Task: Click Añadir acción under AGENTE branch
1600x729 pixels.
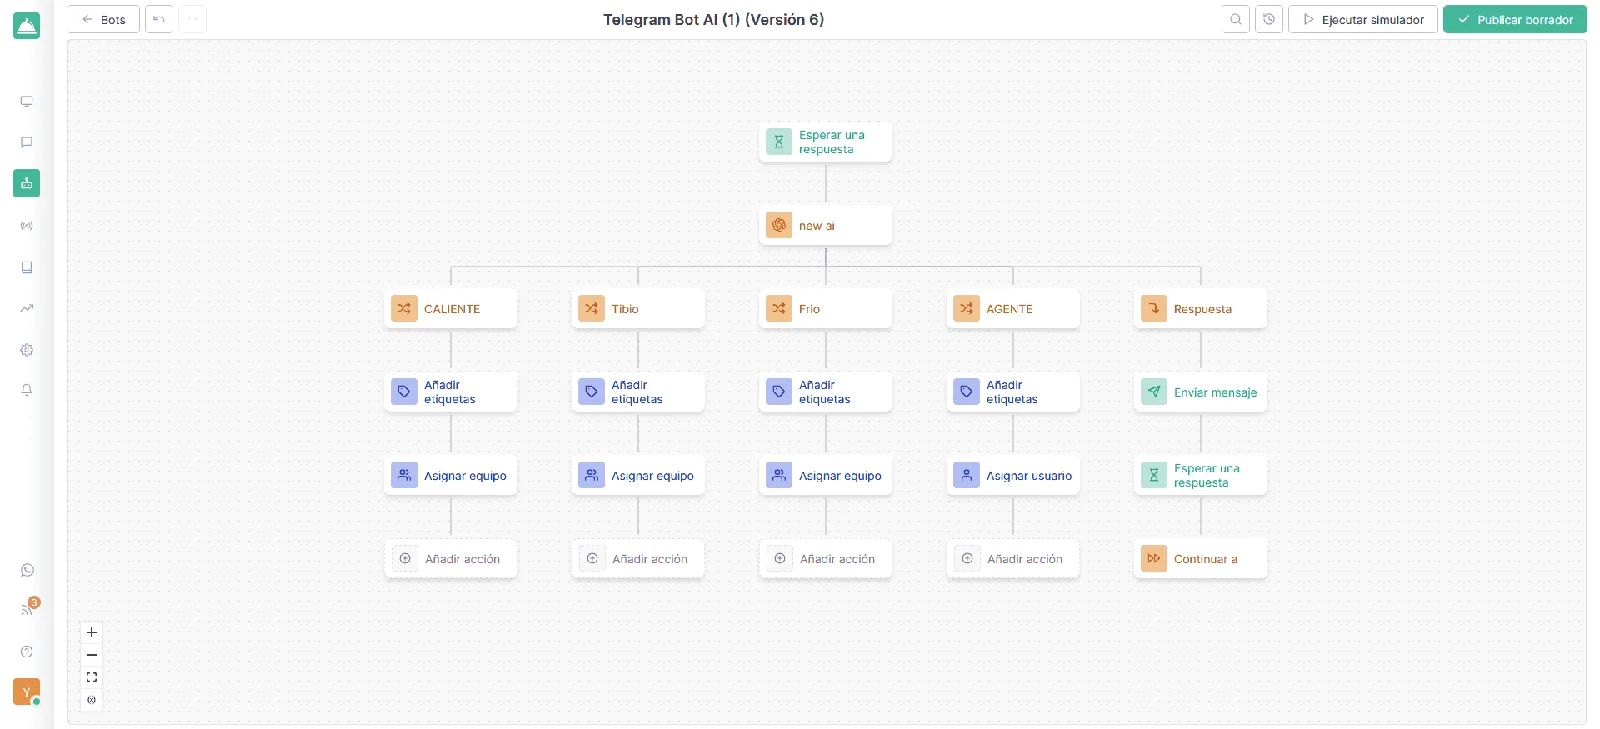Action: [x=1013, y=559]
